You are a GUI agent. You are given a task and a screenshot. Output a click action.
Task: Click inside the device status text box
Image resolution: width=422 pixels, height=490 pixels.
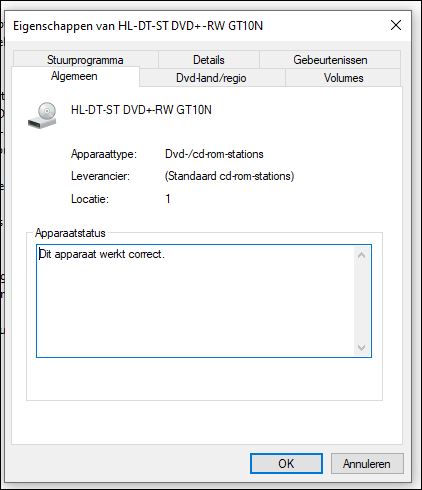pyautogui.click(x=195, y=301)
